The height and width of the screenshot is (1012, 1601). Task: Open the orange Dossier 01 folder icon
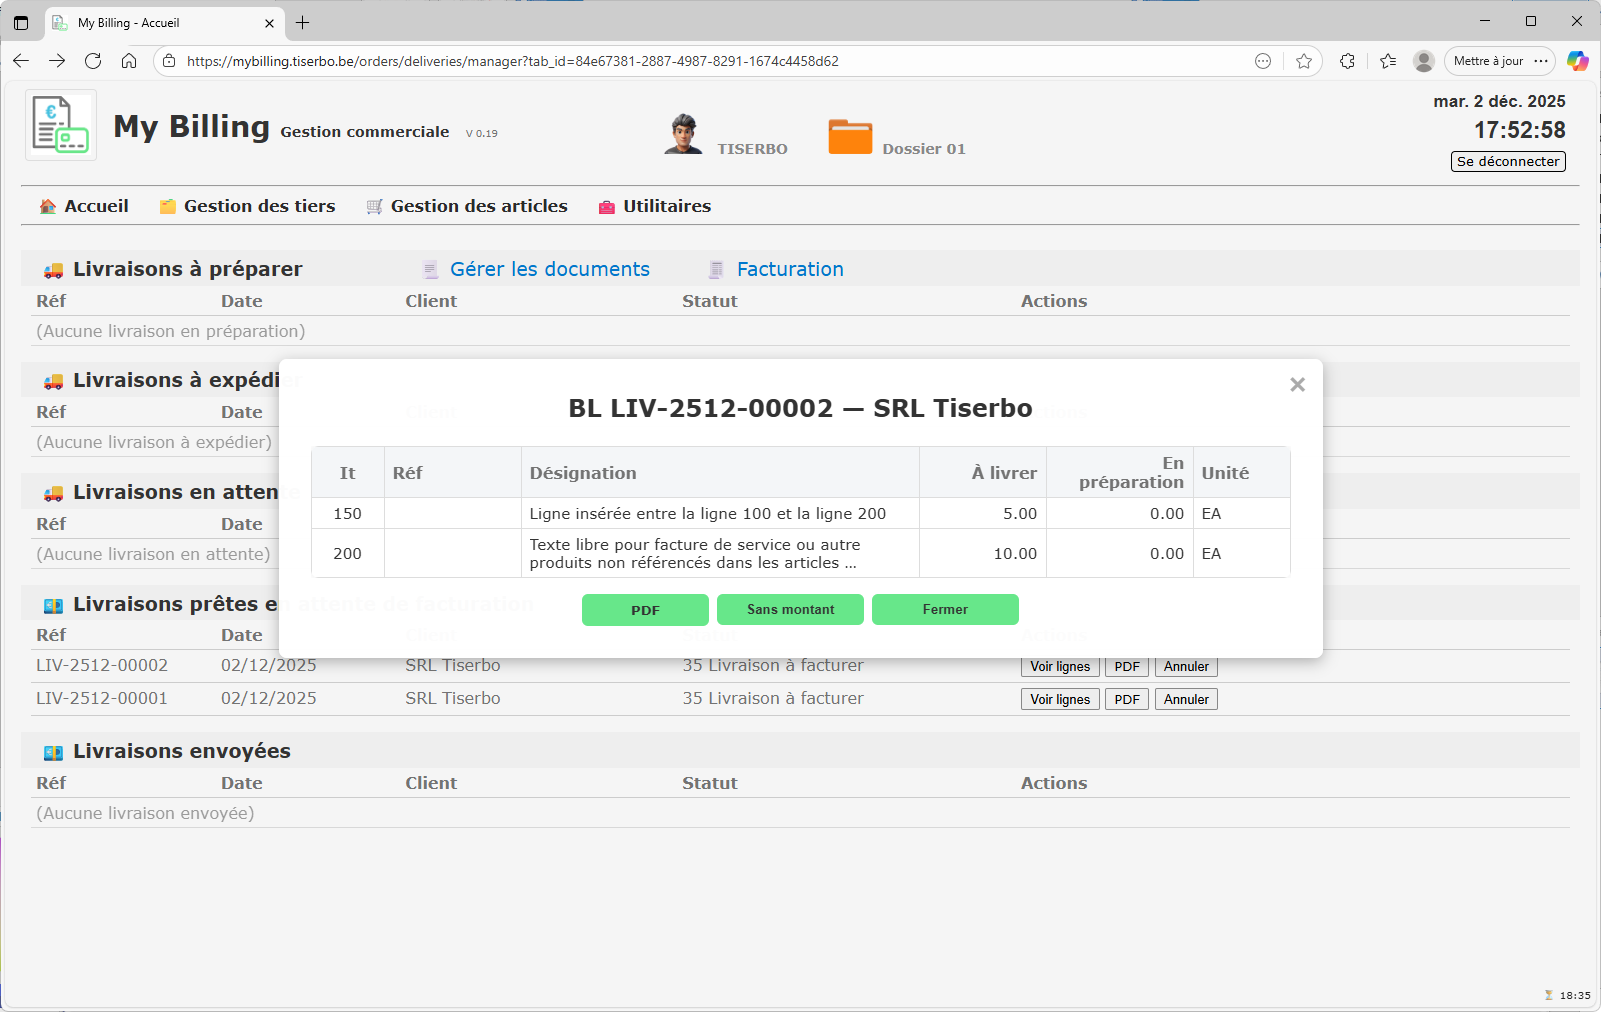coord(850,137)
